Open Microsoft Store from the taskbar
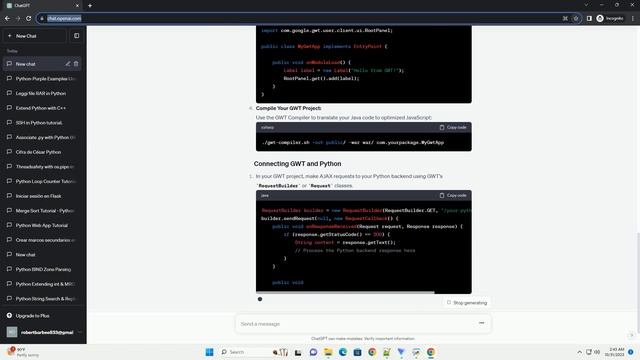The height and width of the screenshot is (360, 640). [357, 352]
